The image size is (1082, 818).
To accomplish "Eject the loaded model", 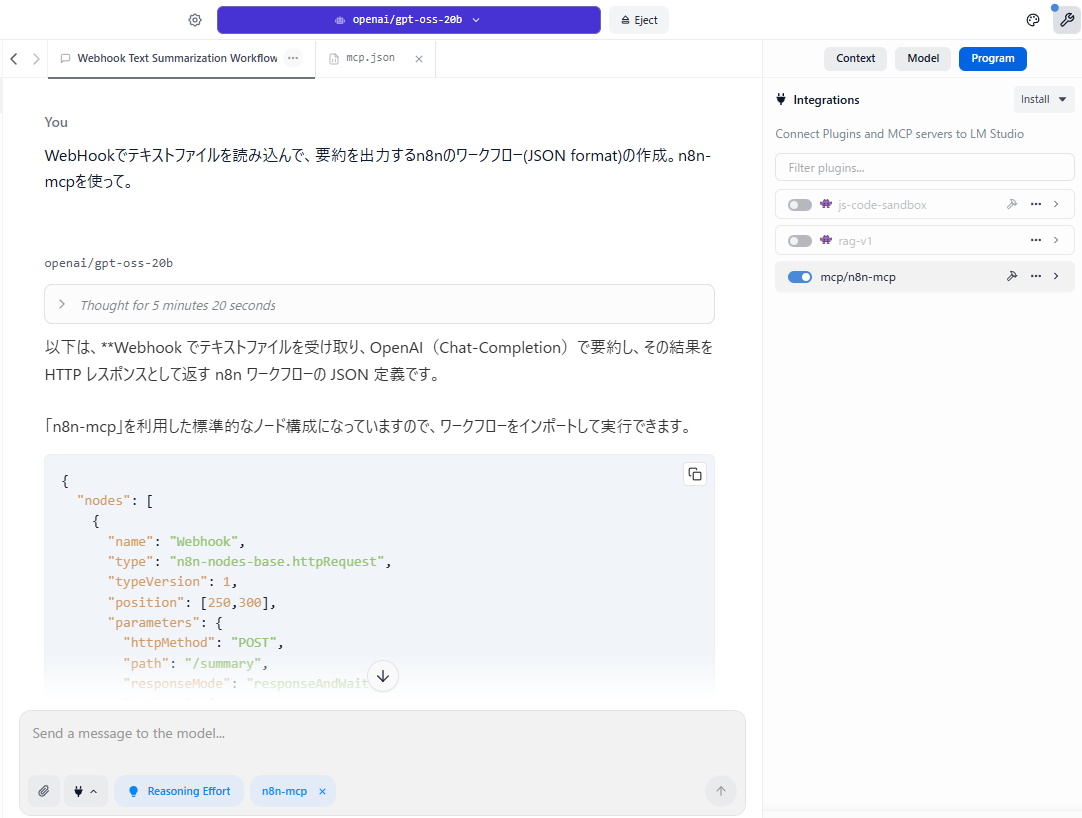I will (639, 20).
